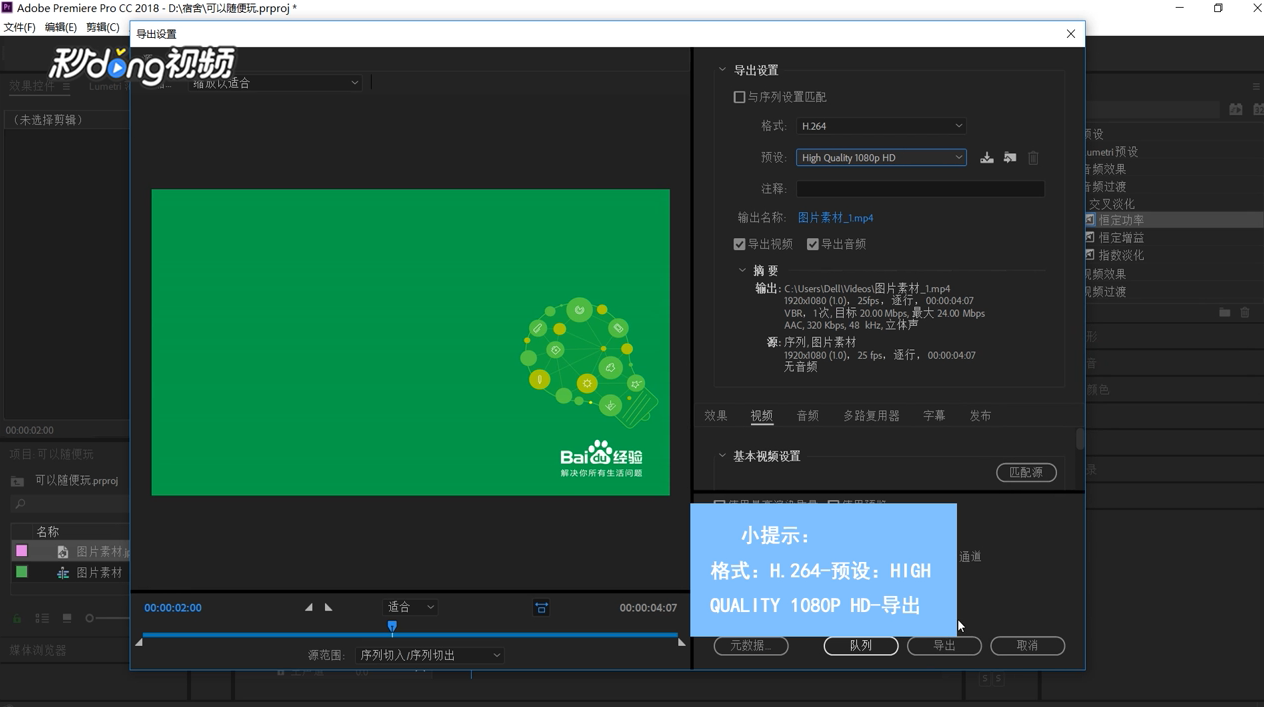Collapse the 摘要 summary section
This screenshot has height=707, width=1264.
[742, 271]
